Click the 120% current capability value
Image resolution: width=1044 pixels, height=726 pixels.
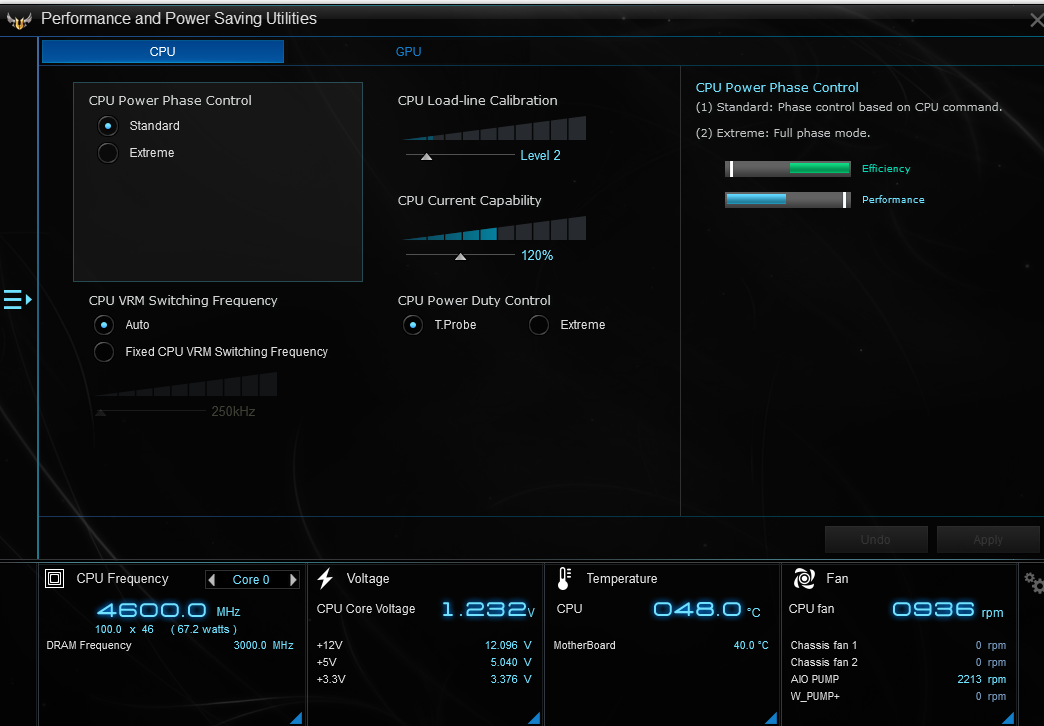point(537,255)
